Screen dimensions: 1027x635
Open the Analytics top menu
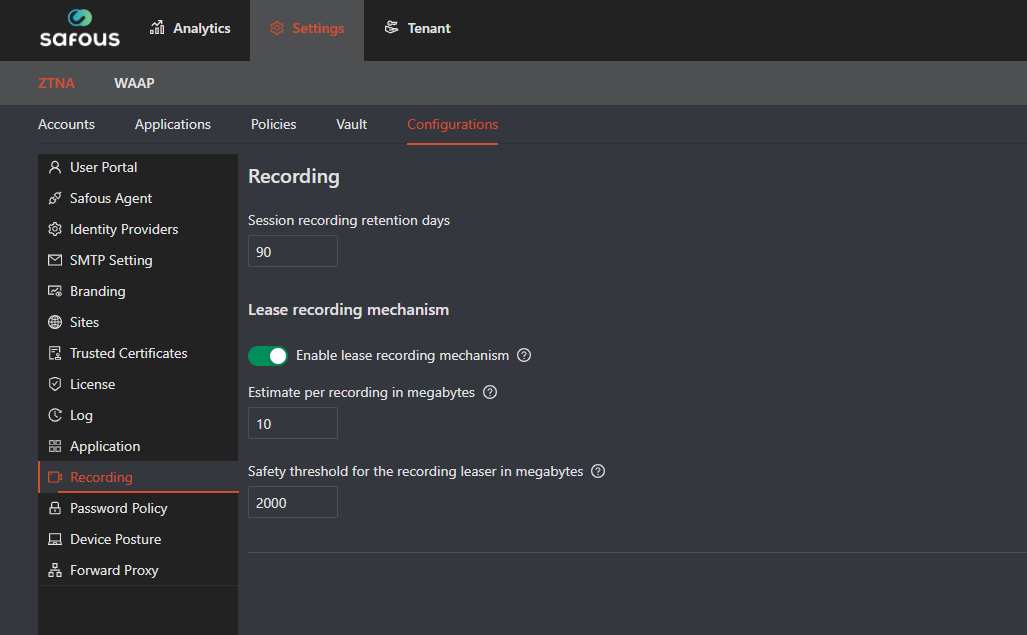coord(190,29)
